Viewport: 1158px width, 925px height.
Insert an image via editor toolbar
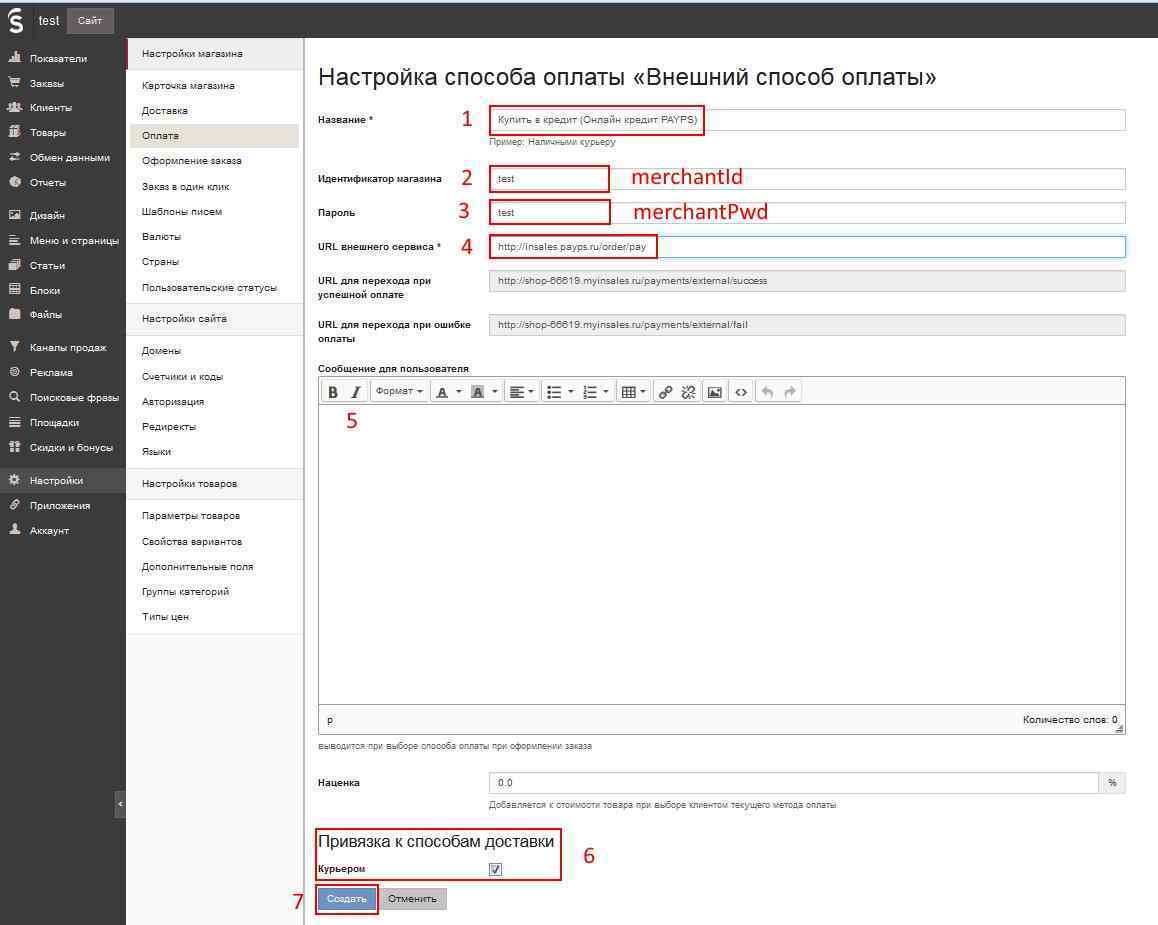click(x=714, y=392)
